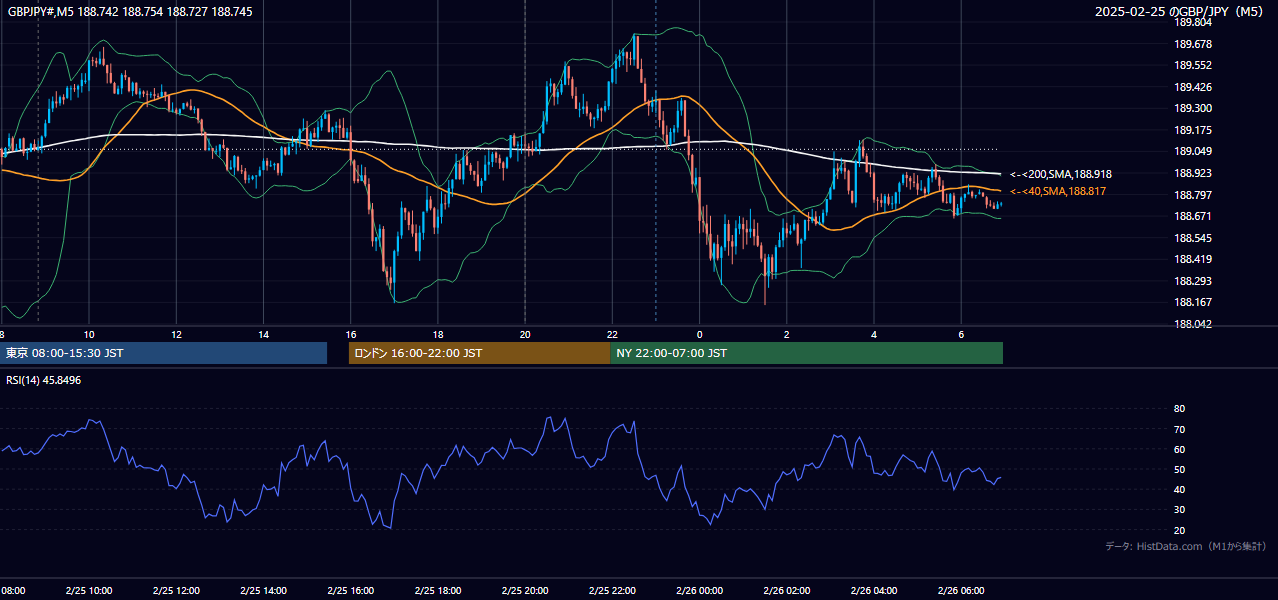Click price axis value 188.923
Viewport: 1278px width, 600px height.
(x=1192, y=173)
